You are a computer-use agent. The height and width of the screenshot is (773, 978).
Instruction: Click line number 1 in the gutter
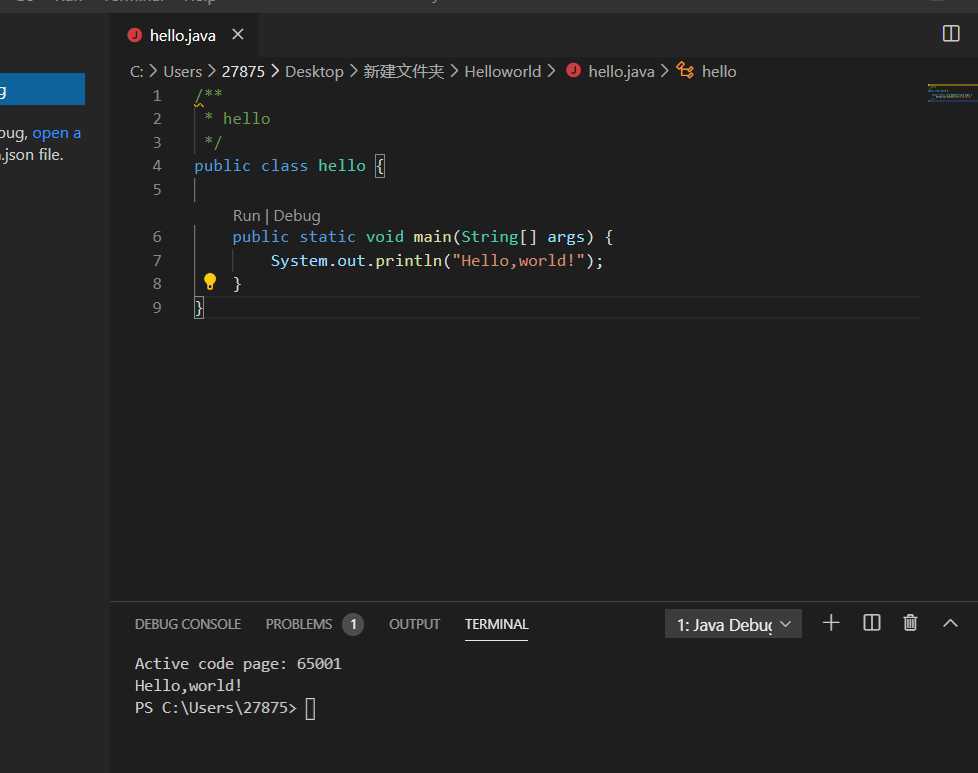tap(157, 95)
